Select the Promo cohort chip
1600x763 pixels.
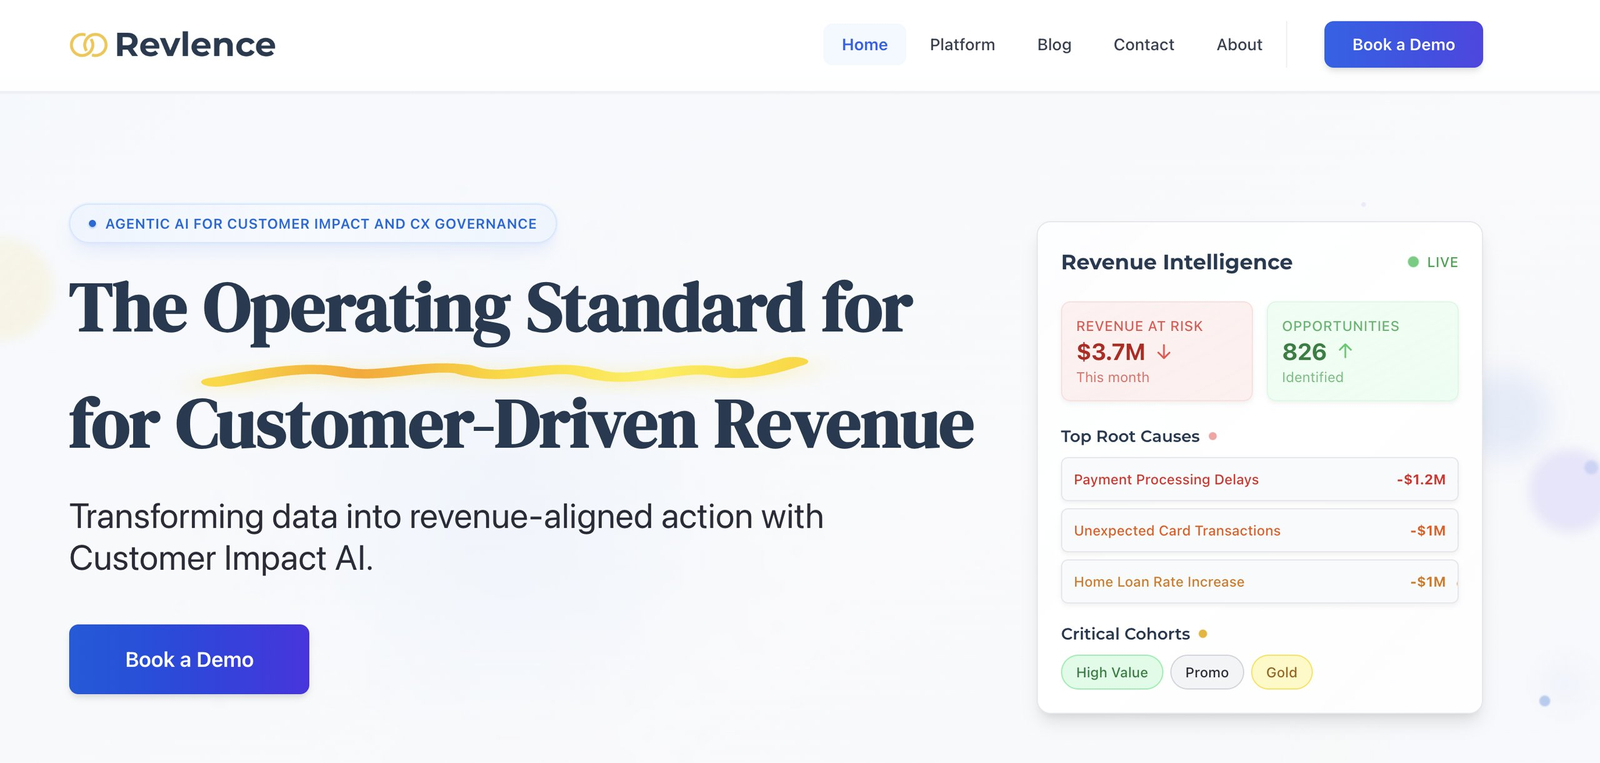(1206, 672)
